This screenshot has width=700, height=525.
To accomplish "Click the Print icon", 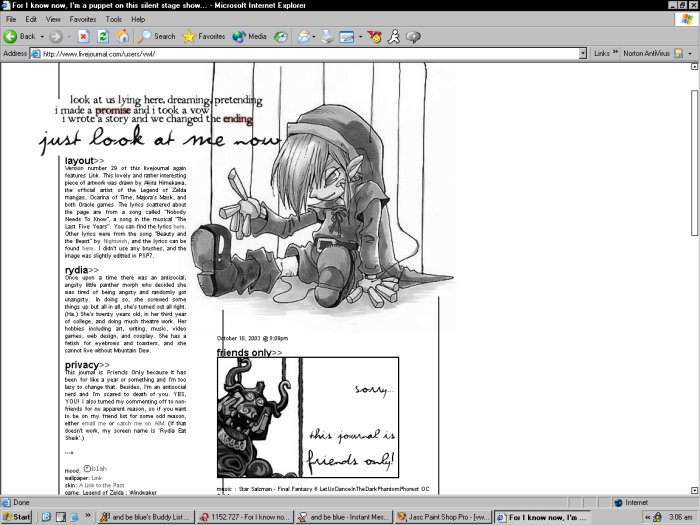I will 327,37.
